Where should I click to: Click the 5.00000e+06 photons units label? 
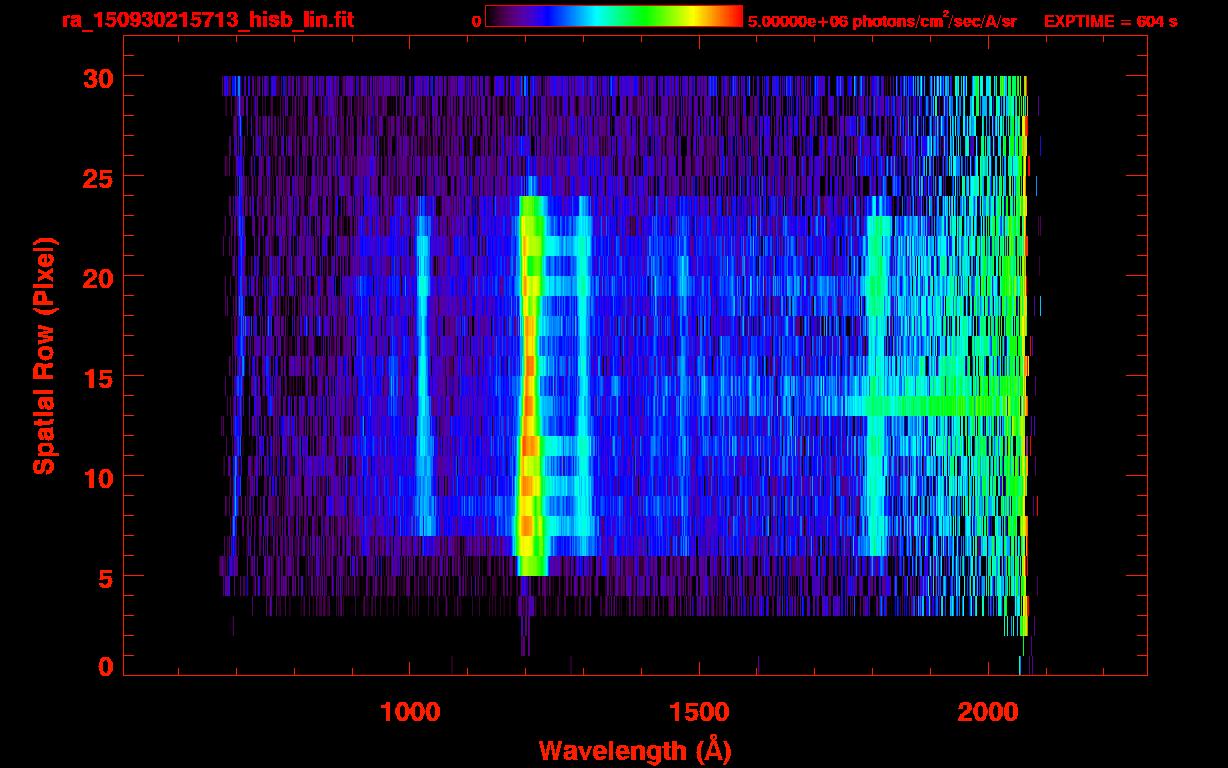click(x=882, y=21)
